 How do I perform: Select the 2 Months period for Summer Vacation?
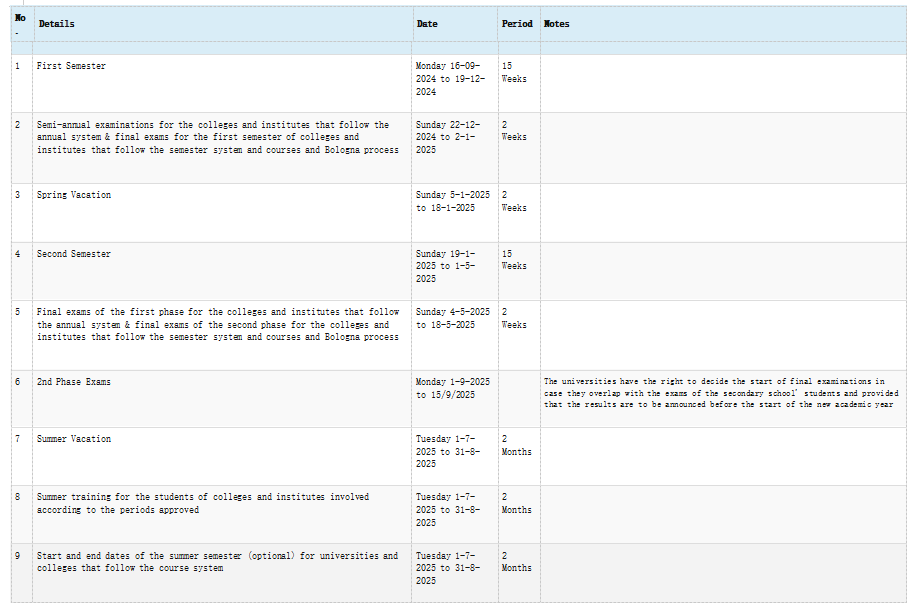coord(516,445)
